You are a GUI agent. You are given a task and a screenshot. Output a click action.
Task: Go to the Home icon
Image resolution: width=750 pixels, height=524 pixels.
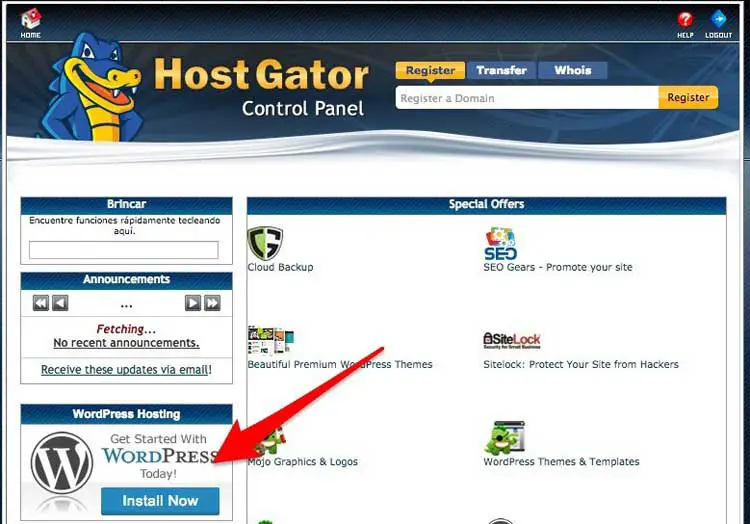click(x=31, y=19)
